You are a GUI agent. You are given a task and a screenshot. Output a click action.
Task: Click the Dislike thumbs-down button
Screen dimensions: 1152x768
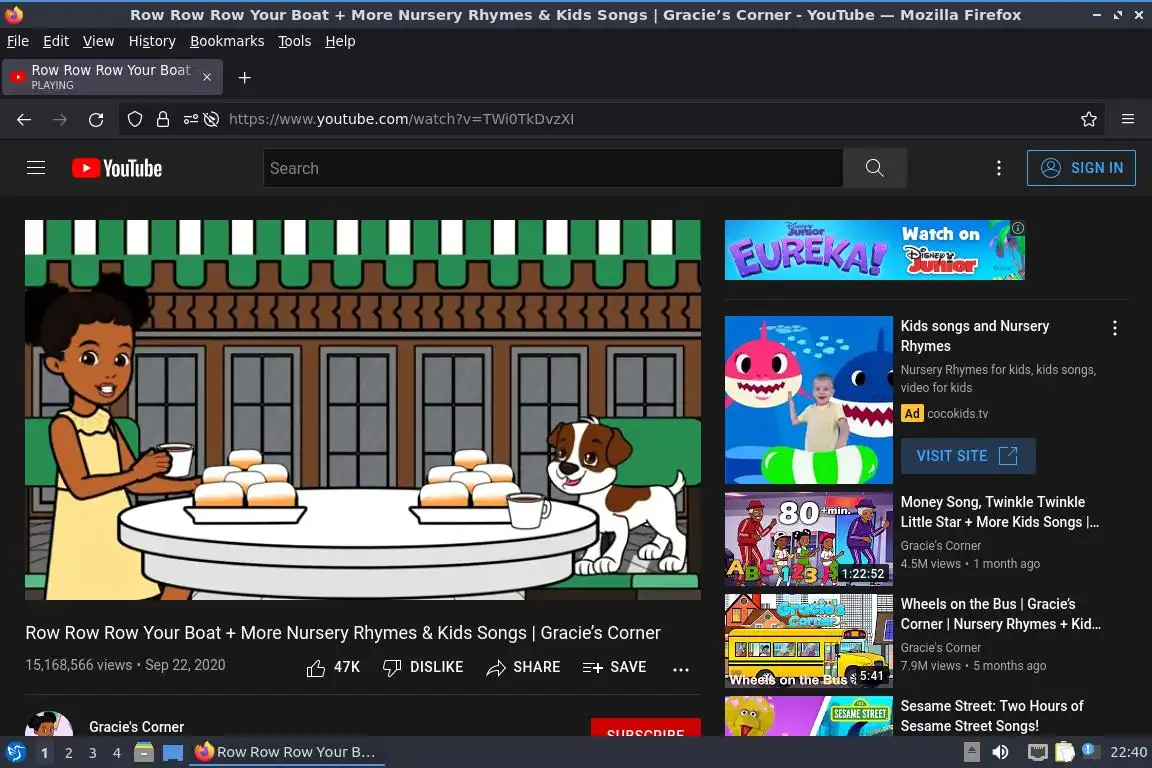coord(423,667)
